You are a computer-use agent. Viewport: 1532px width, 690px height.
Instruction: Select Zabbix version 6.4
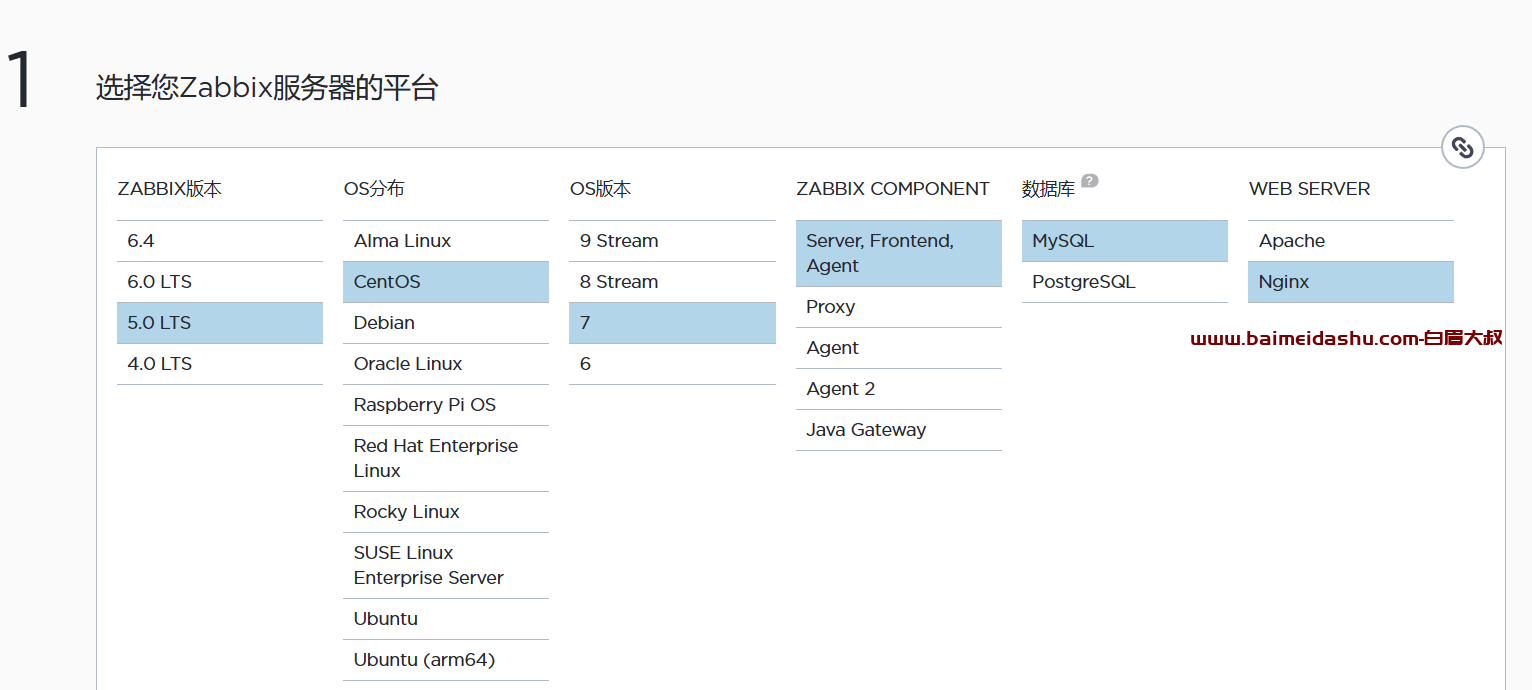(x=220, y=241)
